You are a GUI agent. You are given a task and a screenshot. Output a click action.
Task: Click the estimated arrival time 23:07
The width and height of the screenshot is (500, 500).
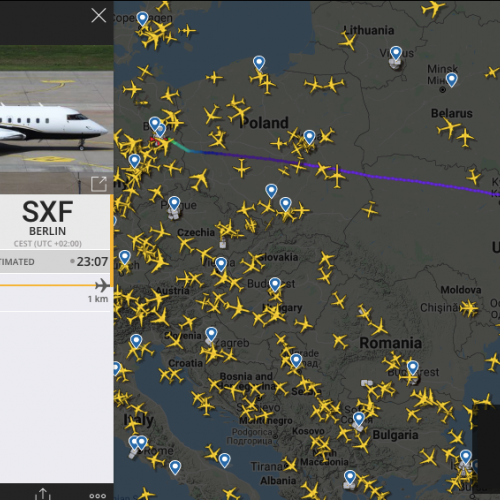click(92, 262)
